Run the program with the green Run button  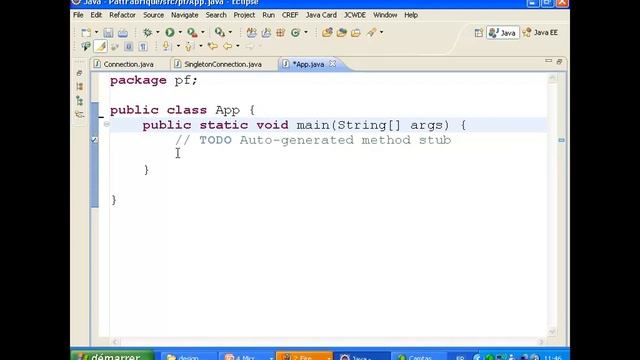coord(170,32)
